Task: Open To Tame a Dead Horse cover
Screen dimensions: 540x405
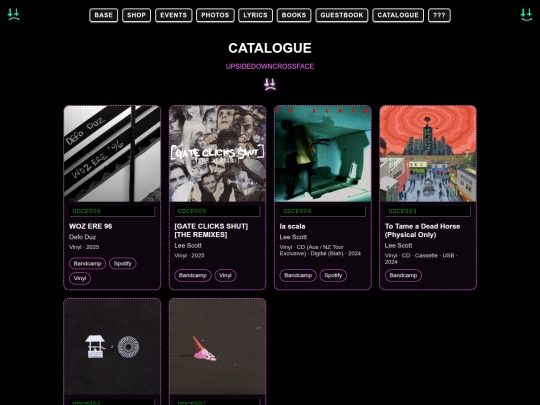Action: click(x=428, y=154)
